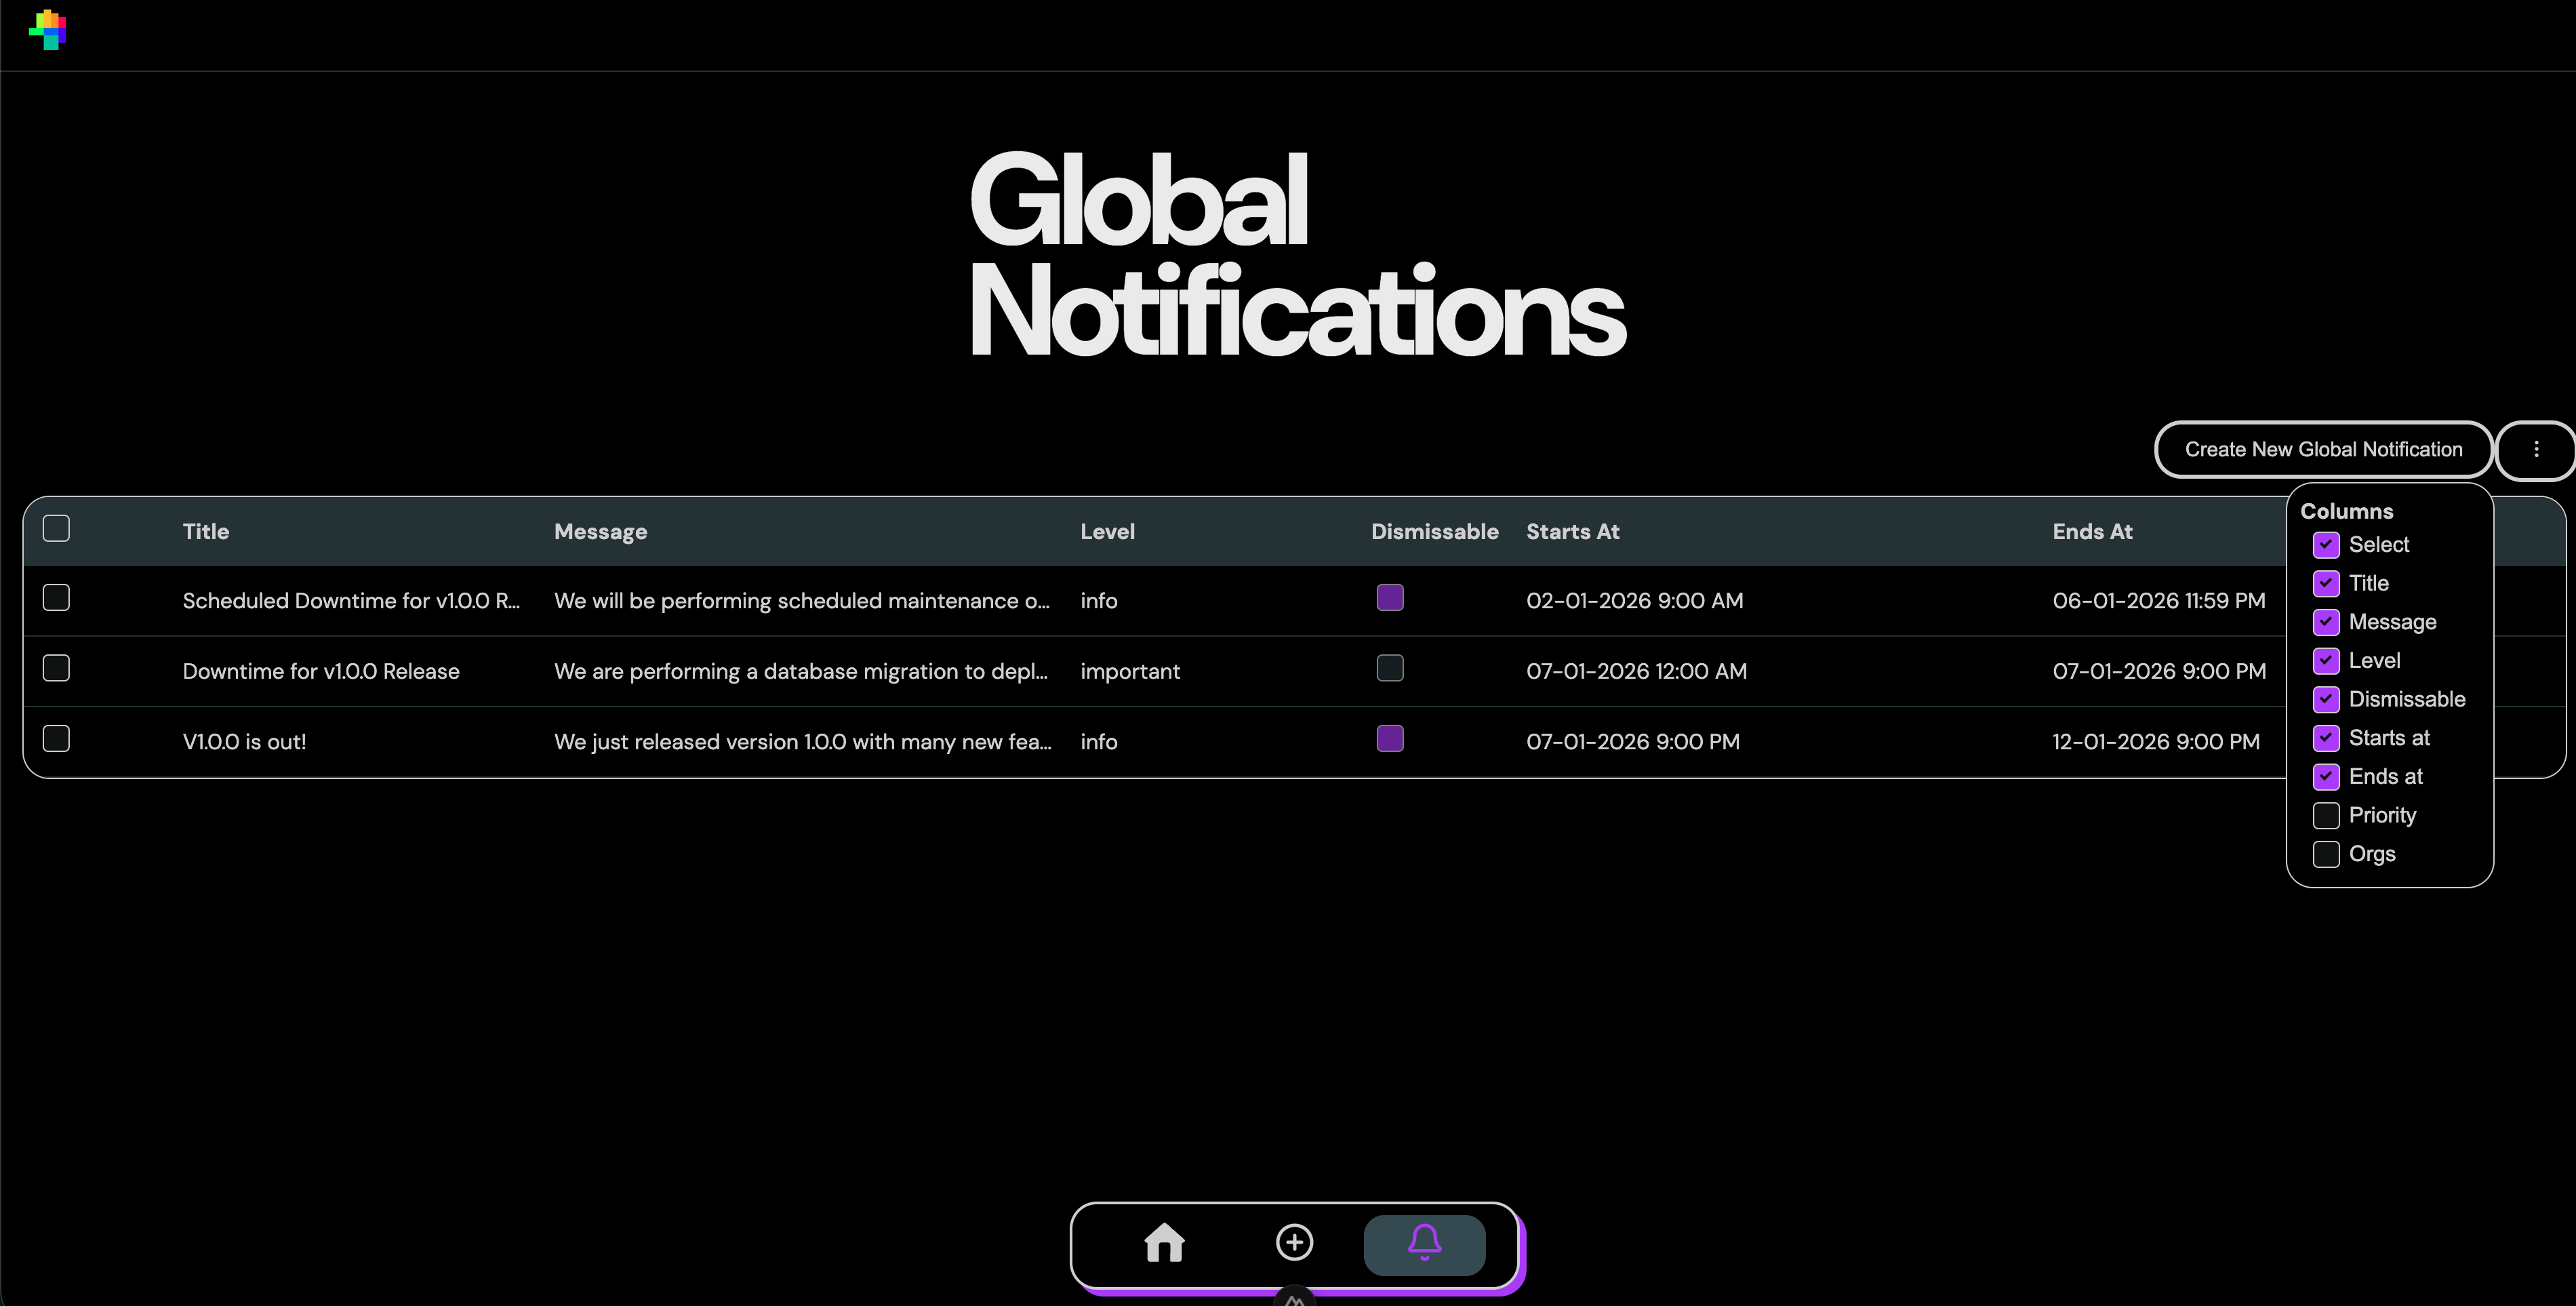Viewport: 2576px width, 1306px height.
Task: Sort by the Title column header
Action: 206,532
